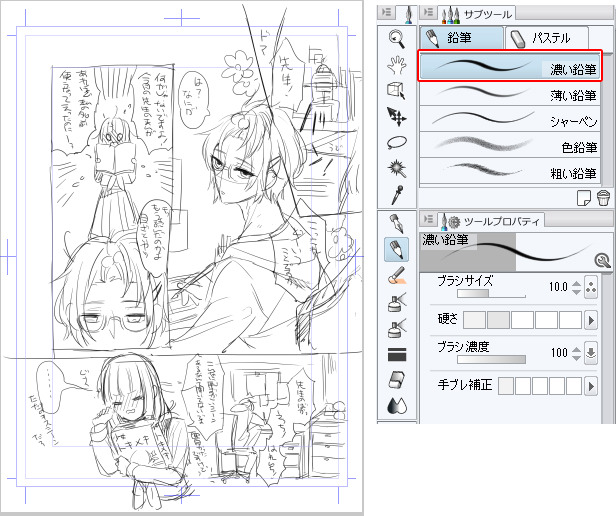Image resolution: width=616 pixels, height=516 pixels.
Task: Switch to the 鉛筆 sub tool group
Action: (x=462, y=38)
